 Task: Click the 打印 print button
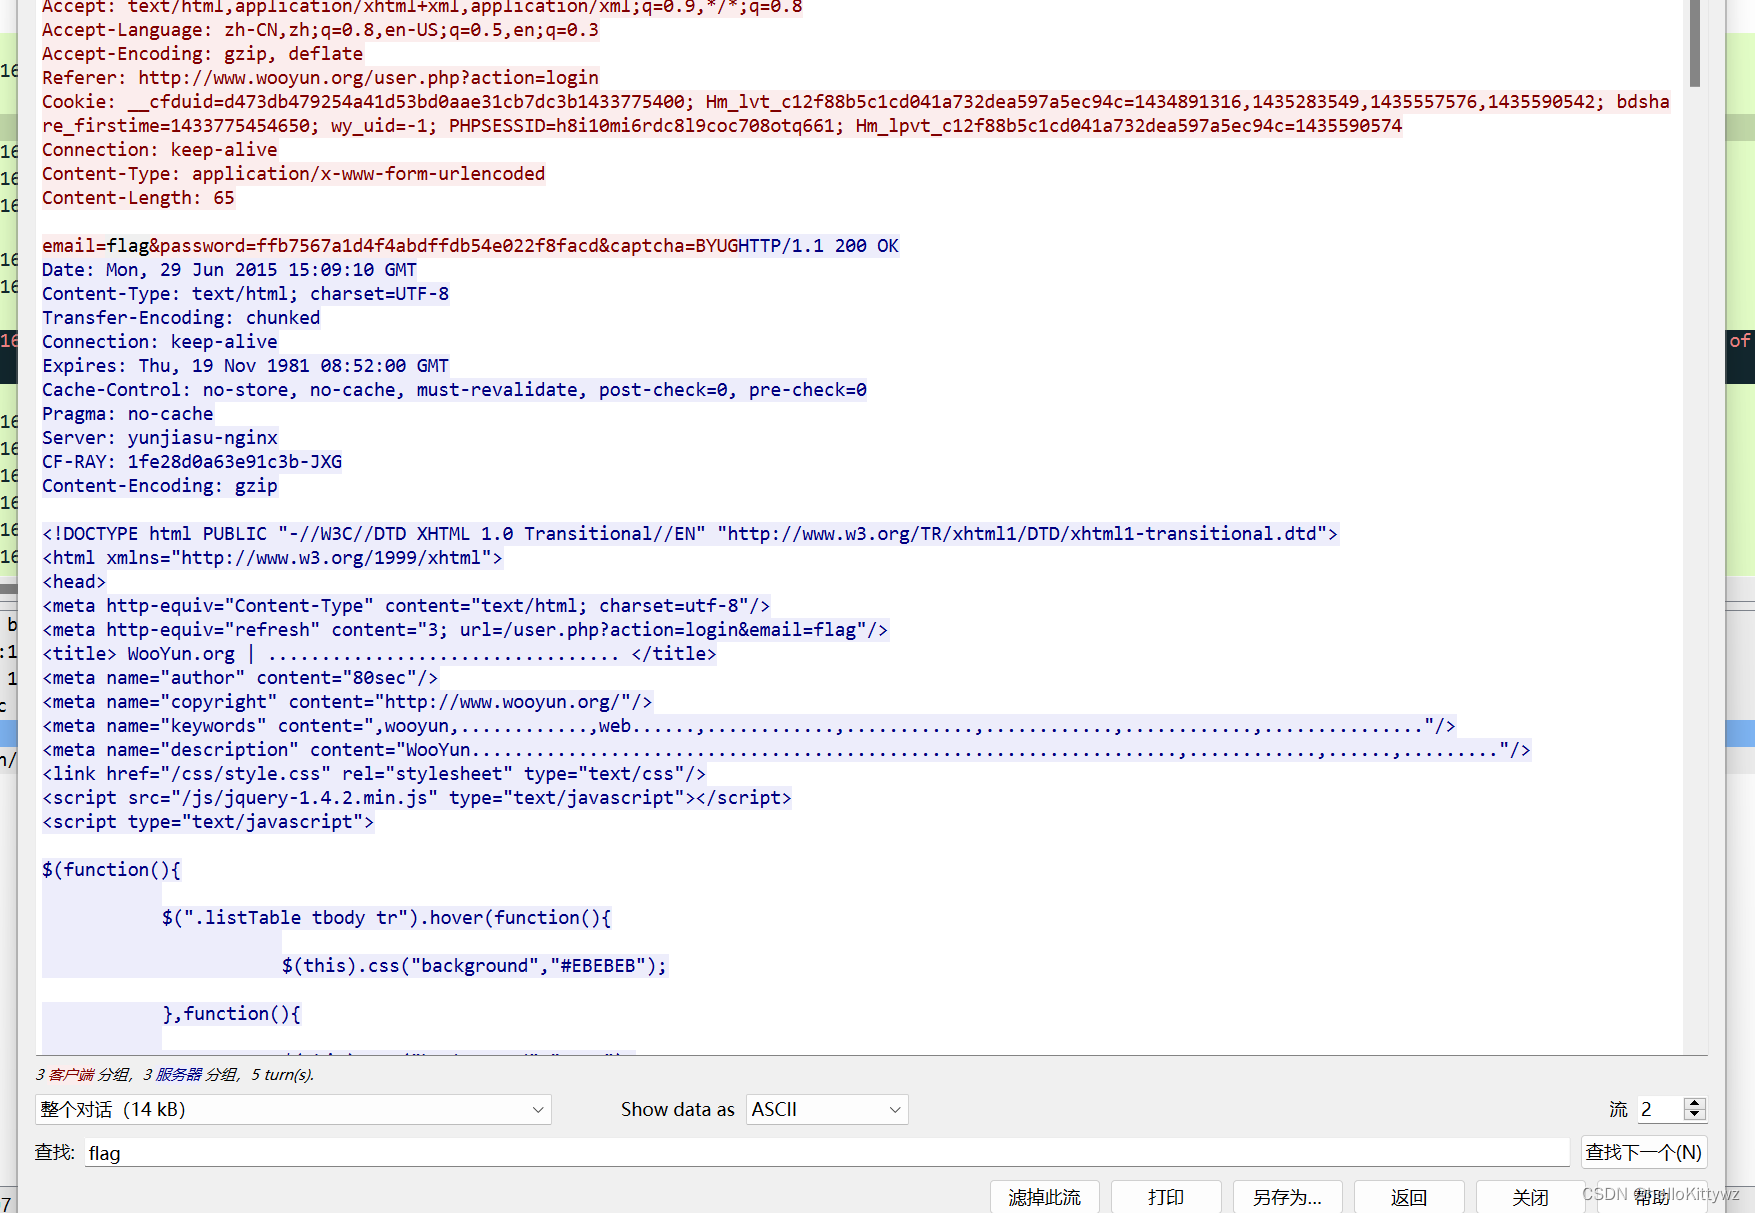point(1166,1197)
